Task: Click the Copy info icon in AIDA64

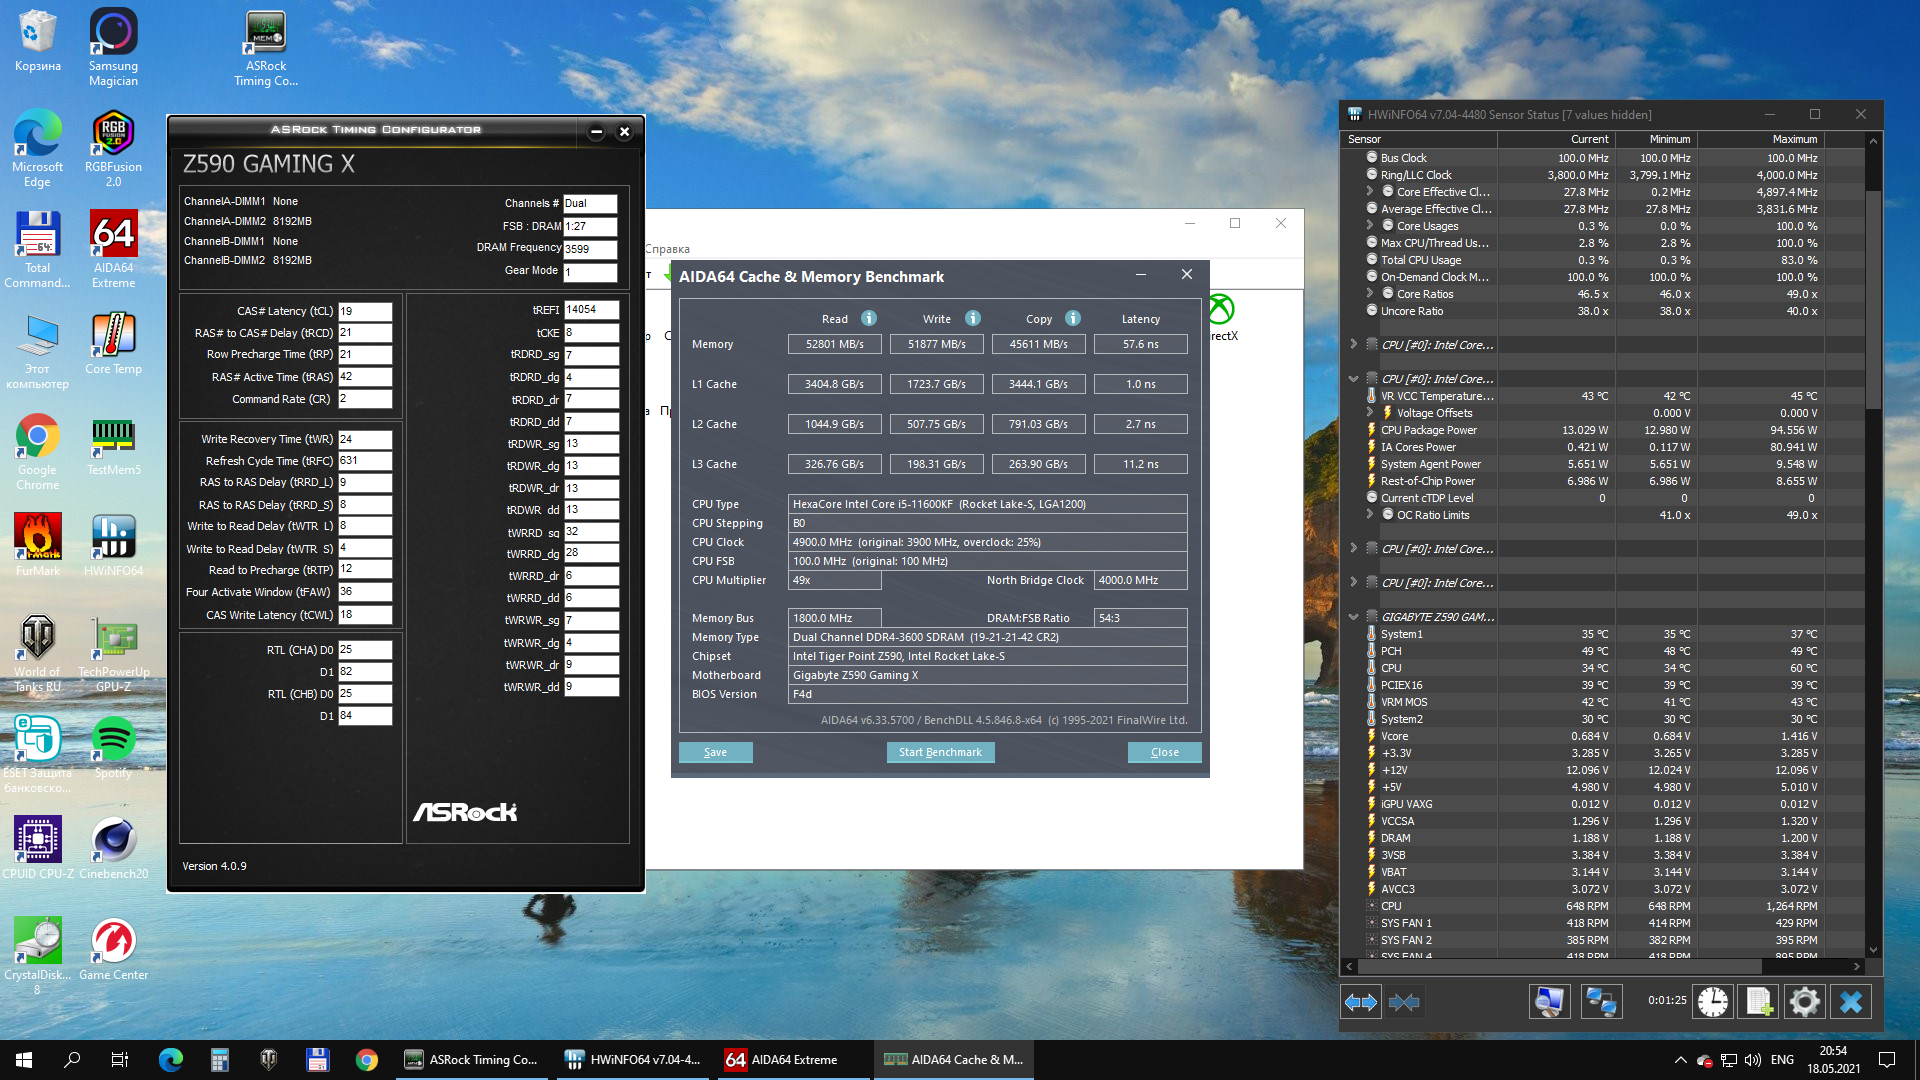Action: tap(1073, 318)
